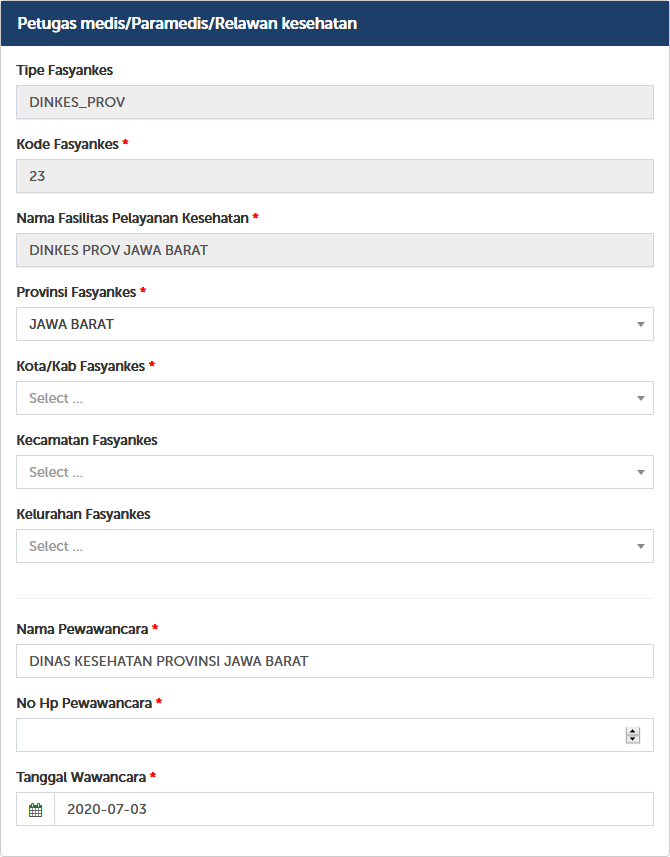The width and height of the screenshot is (670, 857).
Task: Open the Provinsi Fasyankes combo box
Action: pyautogui.click(x=334, y=324)
